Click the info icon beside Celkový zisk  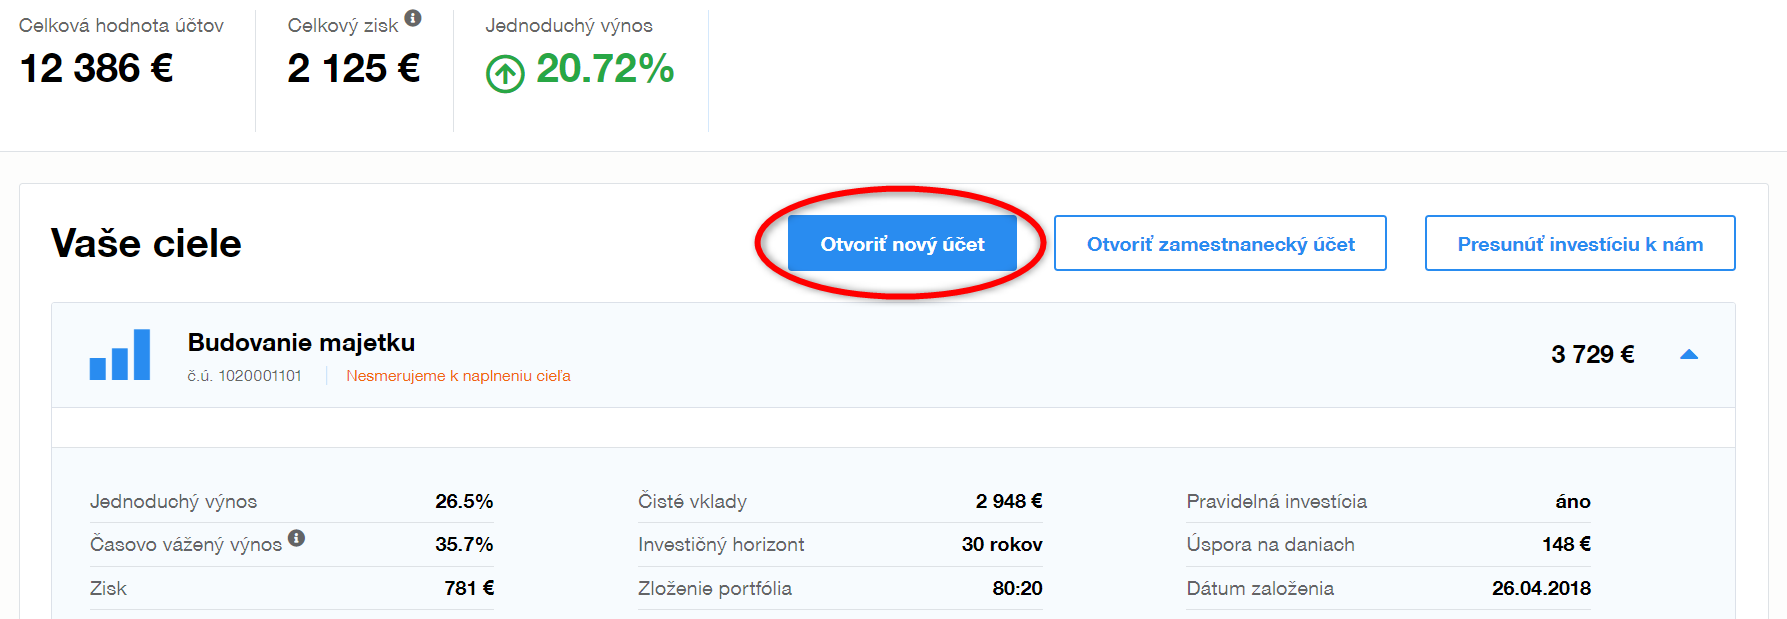[413, 18]
